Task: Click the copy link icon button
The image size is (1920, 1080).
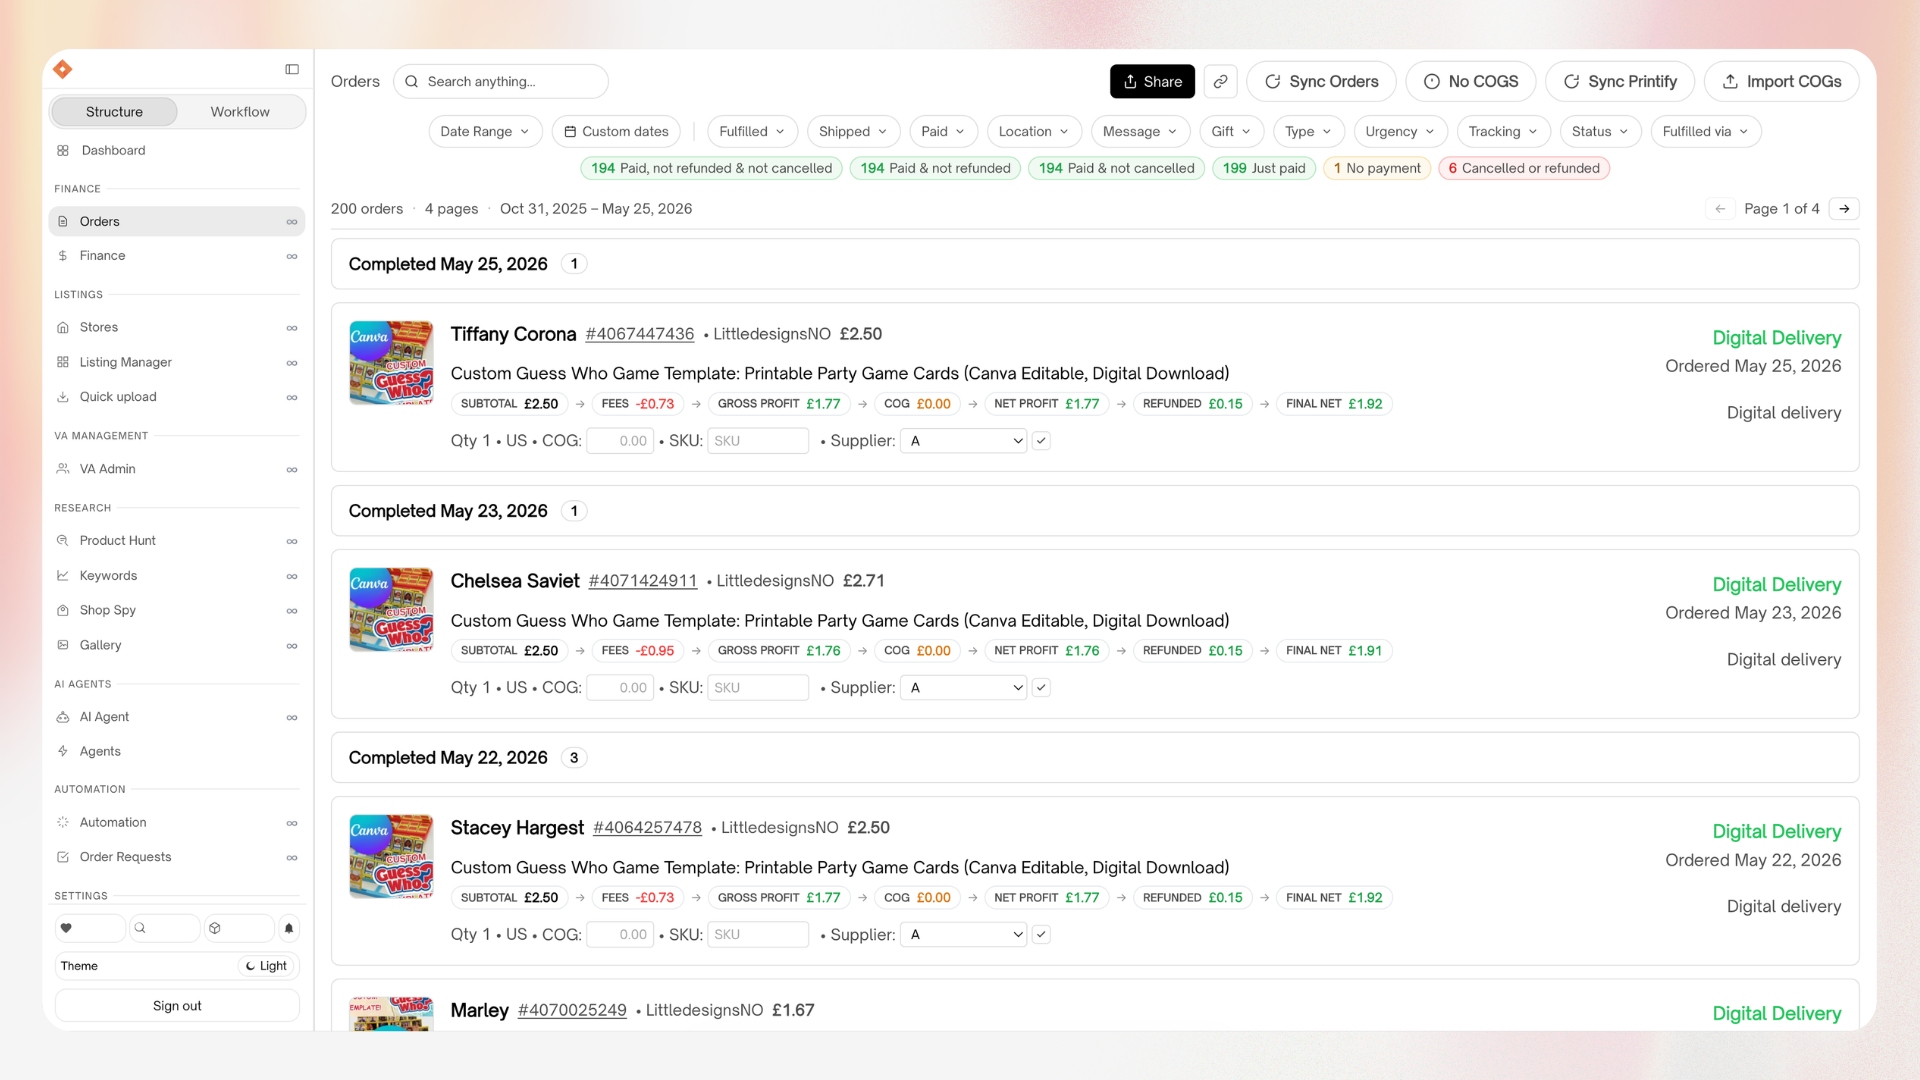Action: pos(1220,82)
